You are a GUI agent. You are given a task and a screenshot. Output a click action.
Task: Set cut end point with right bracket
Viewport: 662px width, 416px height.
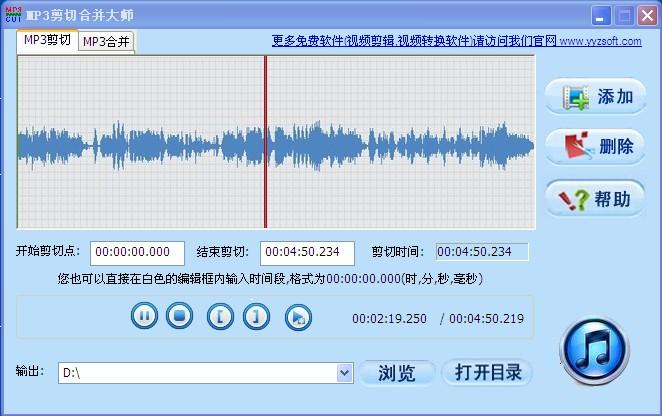click(x=257, y=317)
